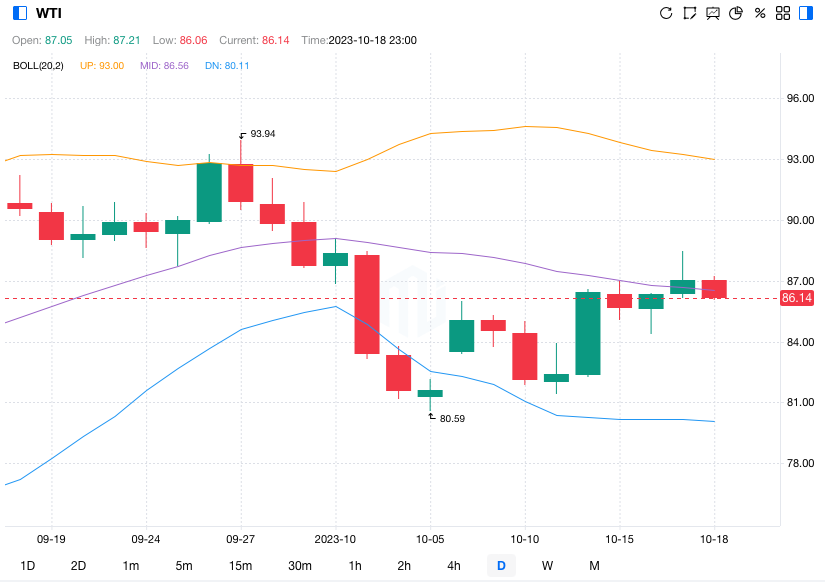Switch to the weekly W interval
The height and width of the screenshot is (588, 825).
pos(547,566)
